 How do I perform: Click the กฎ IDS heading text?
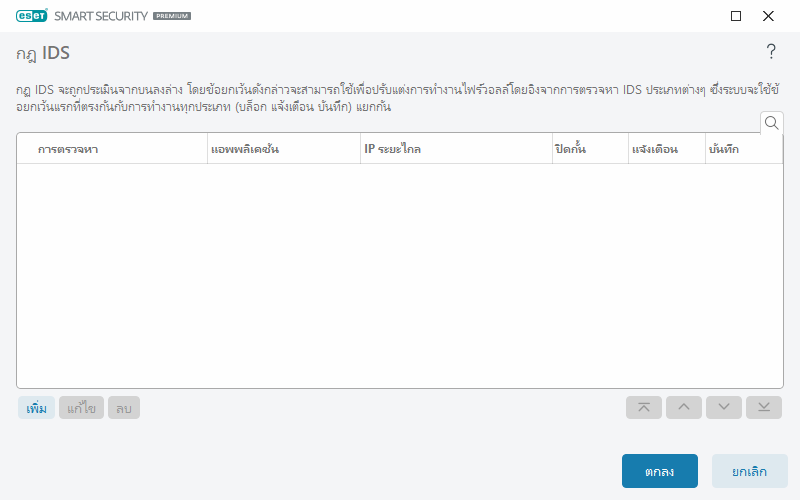(x=43, y=53)
